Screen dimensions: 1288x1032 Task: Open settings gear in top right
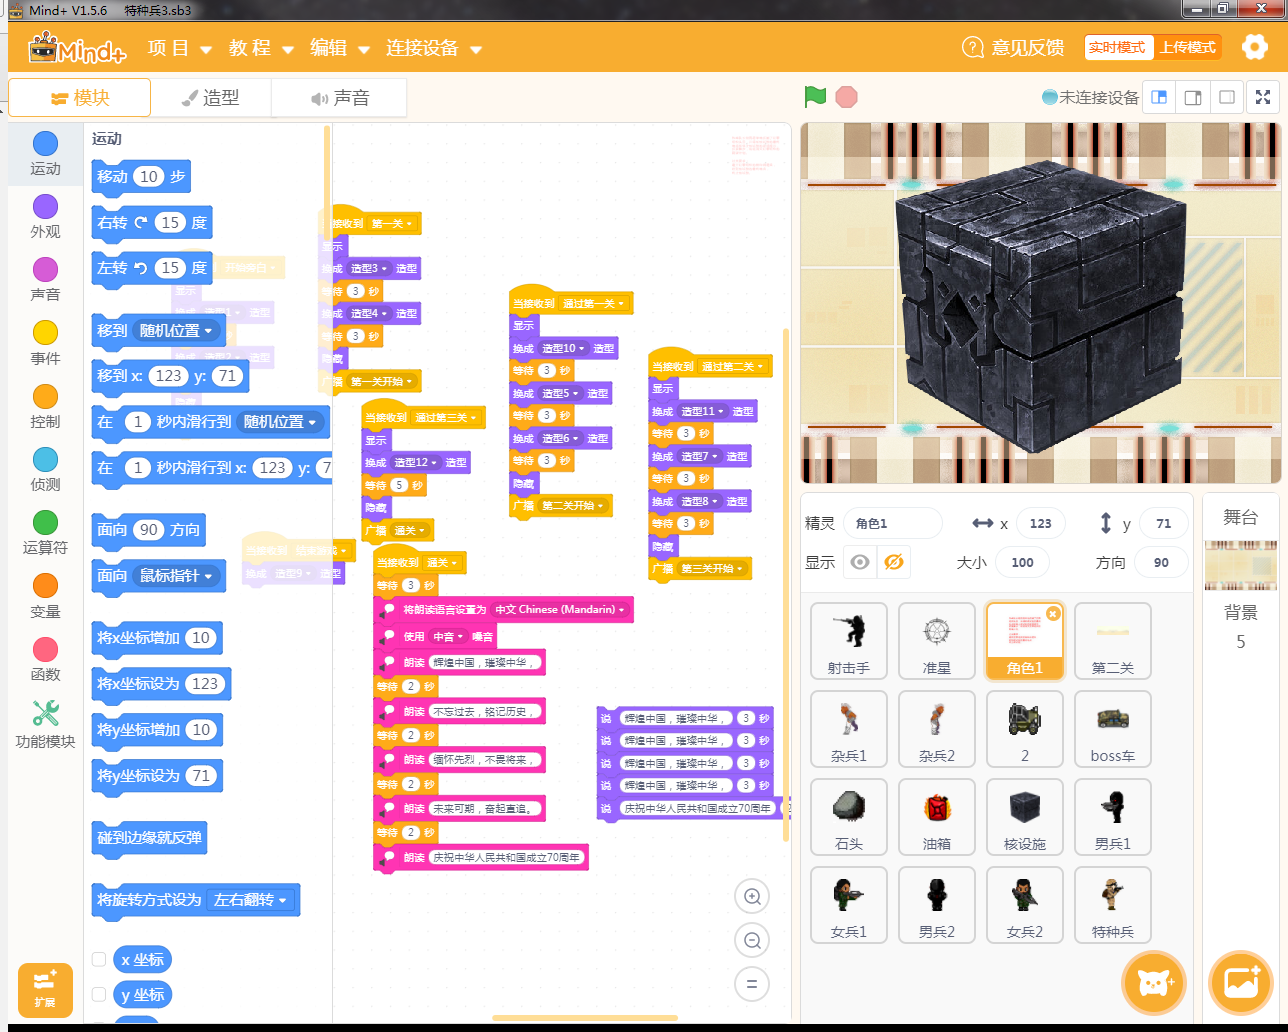pos(1254,47)
